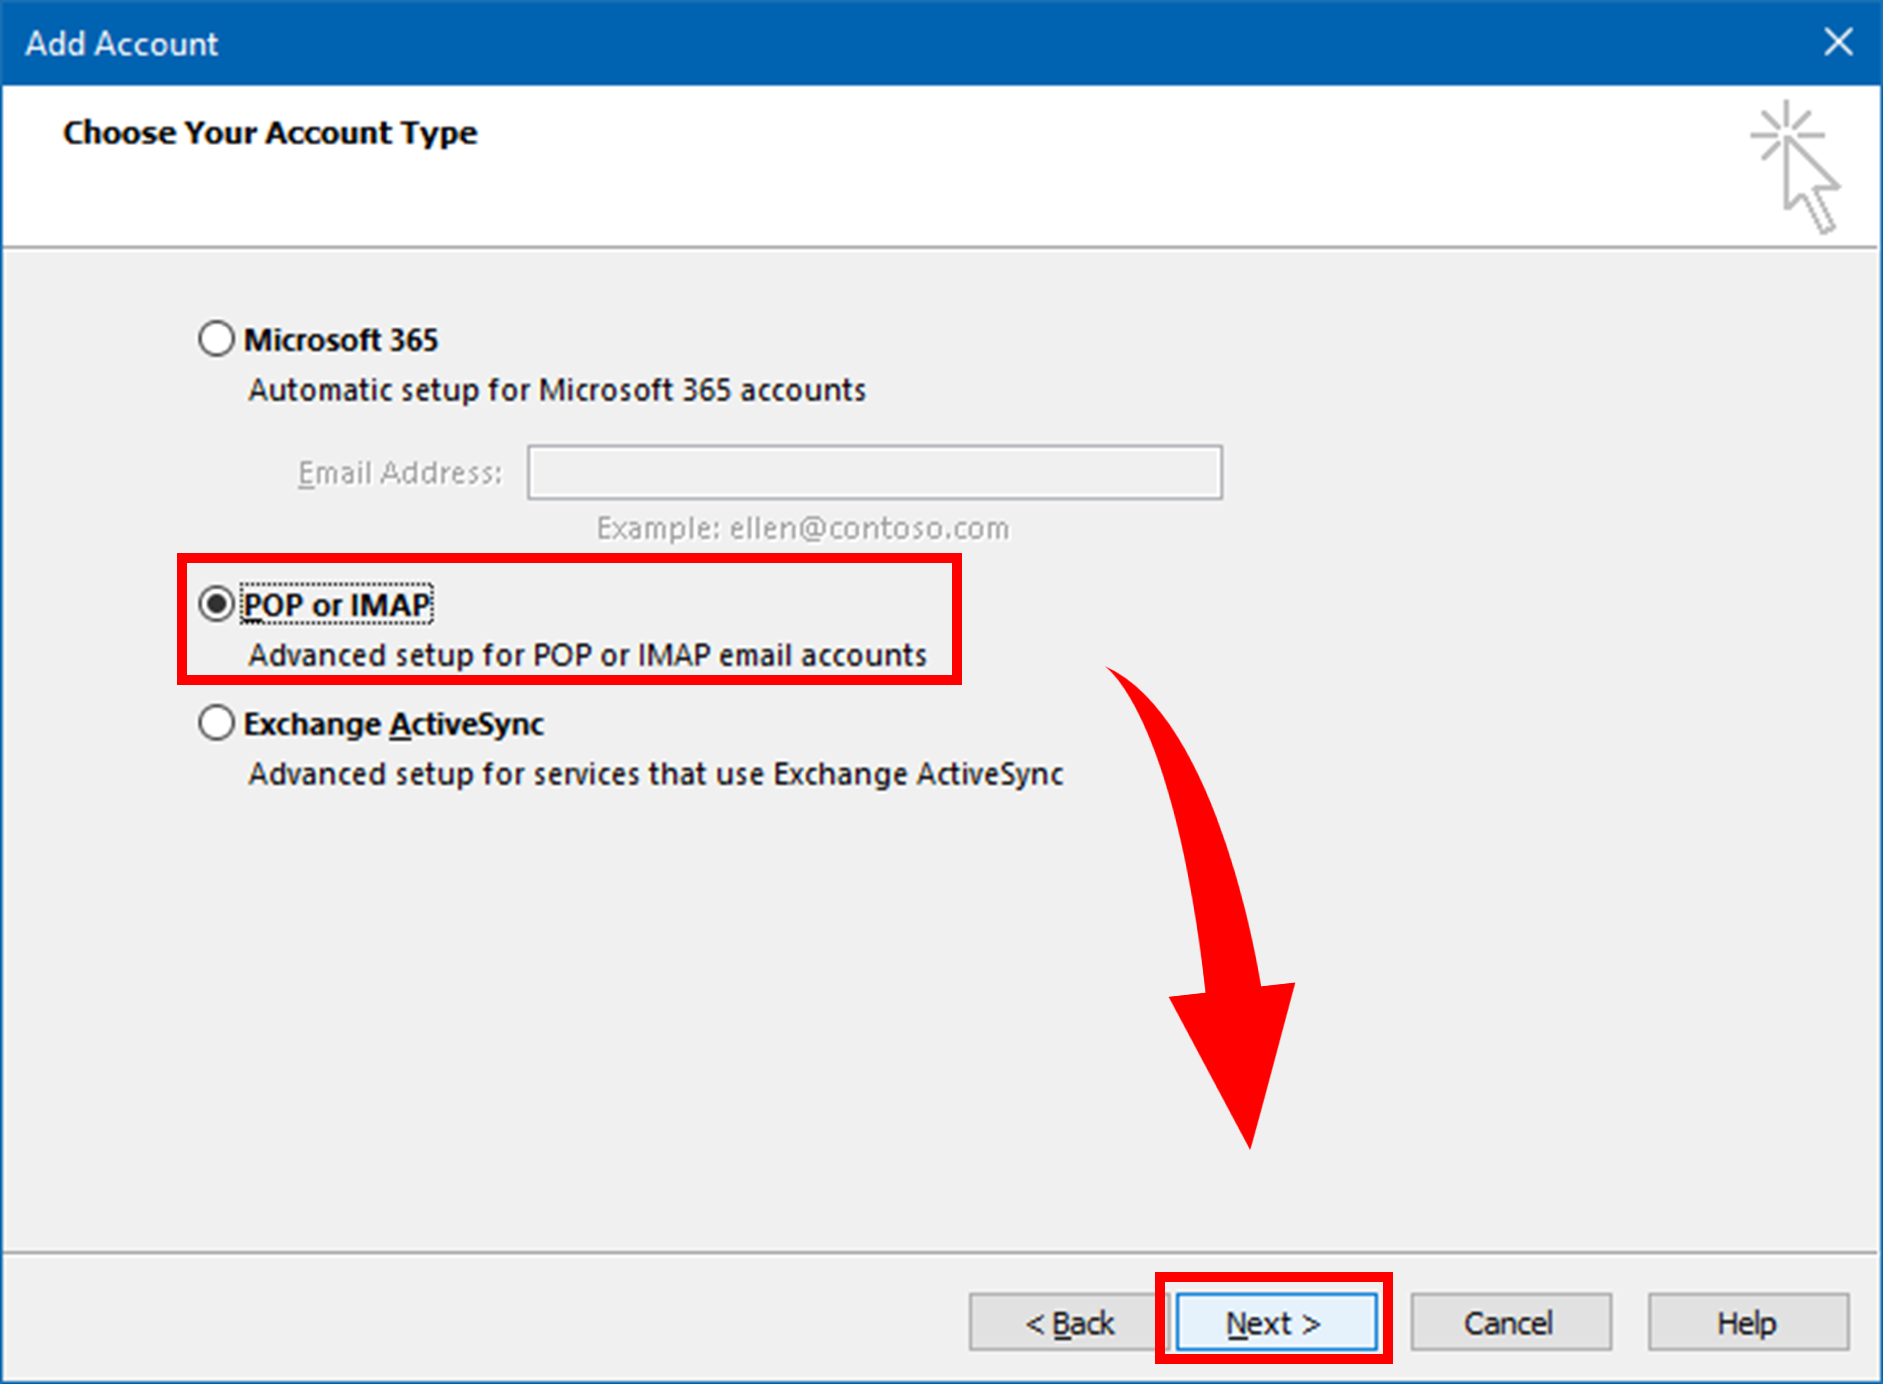Click the 'Example: ellen@contoso.com' hint text
This screenshot has width=1883, height=1384.
tap(803, 528)
